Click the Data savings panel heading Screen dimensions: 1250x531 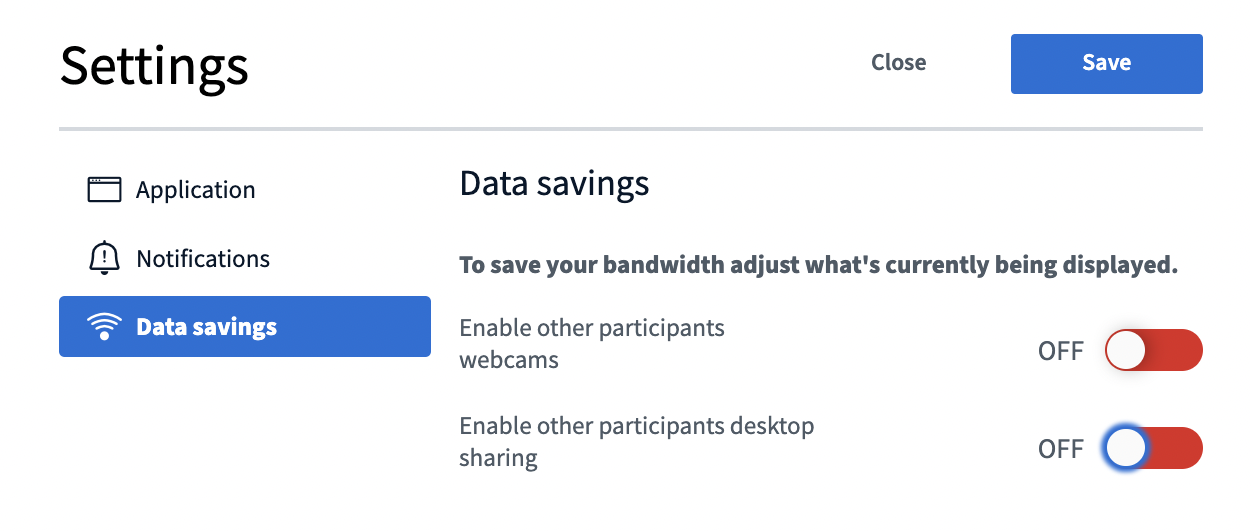tap(554, 184)
